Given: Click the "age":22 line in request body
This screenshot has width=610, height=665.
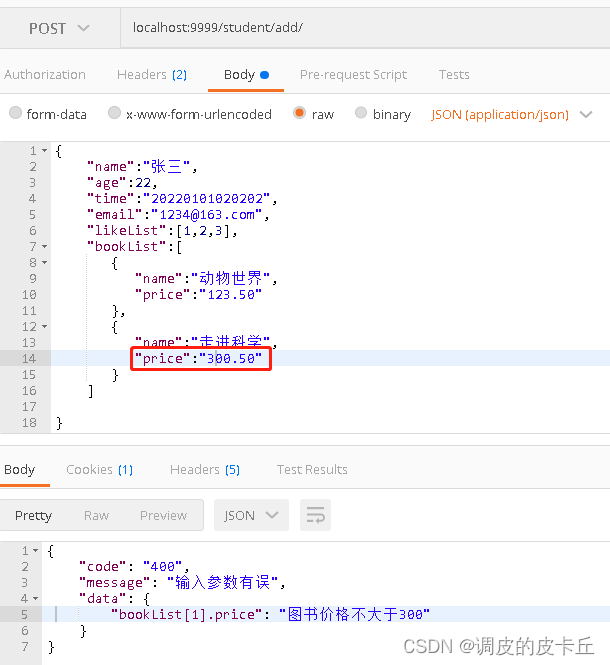Looking at the screenshot, I should tap(122, 183).
